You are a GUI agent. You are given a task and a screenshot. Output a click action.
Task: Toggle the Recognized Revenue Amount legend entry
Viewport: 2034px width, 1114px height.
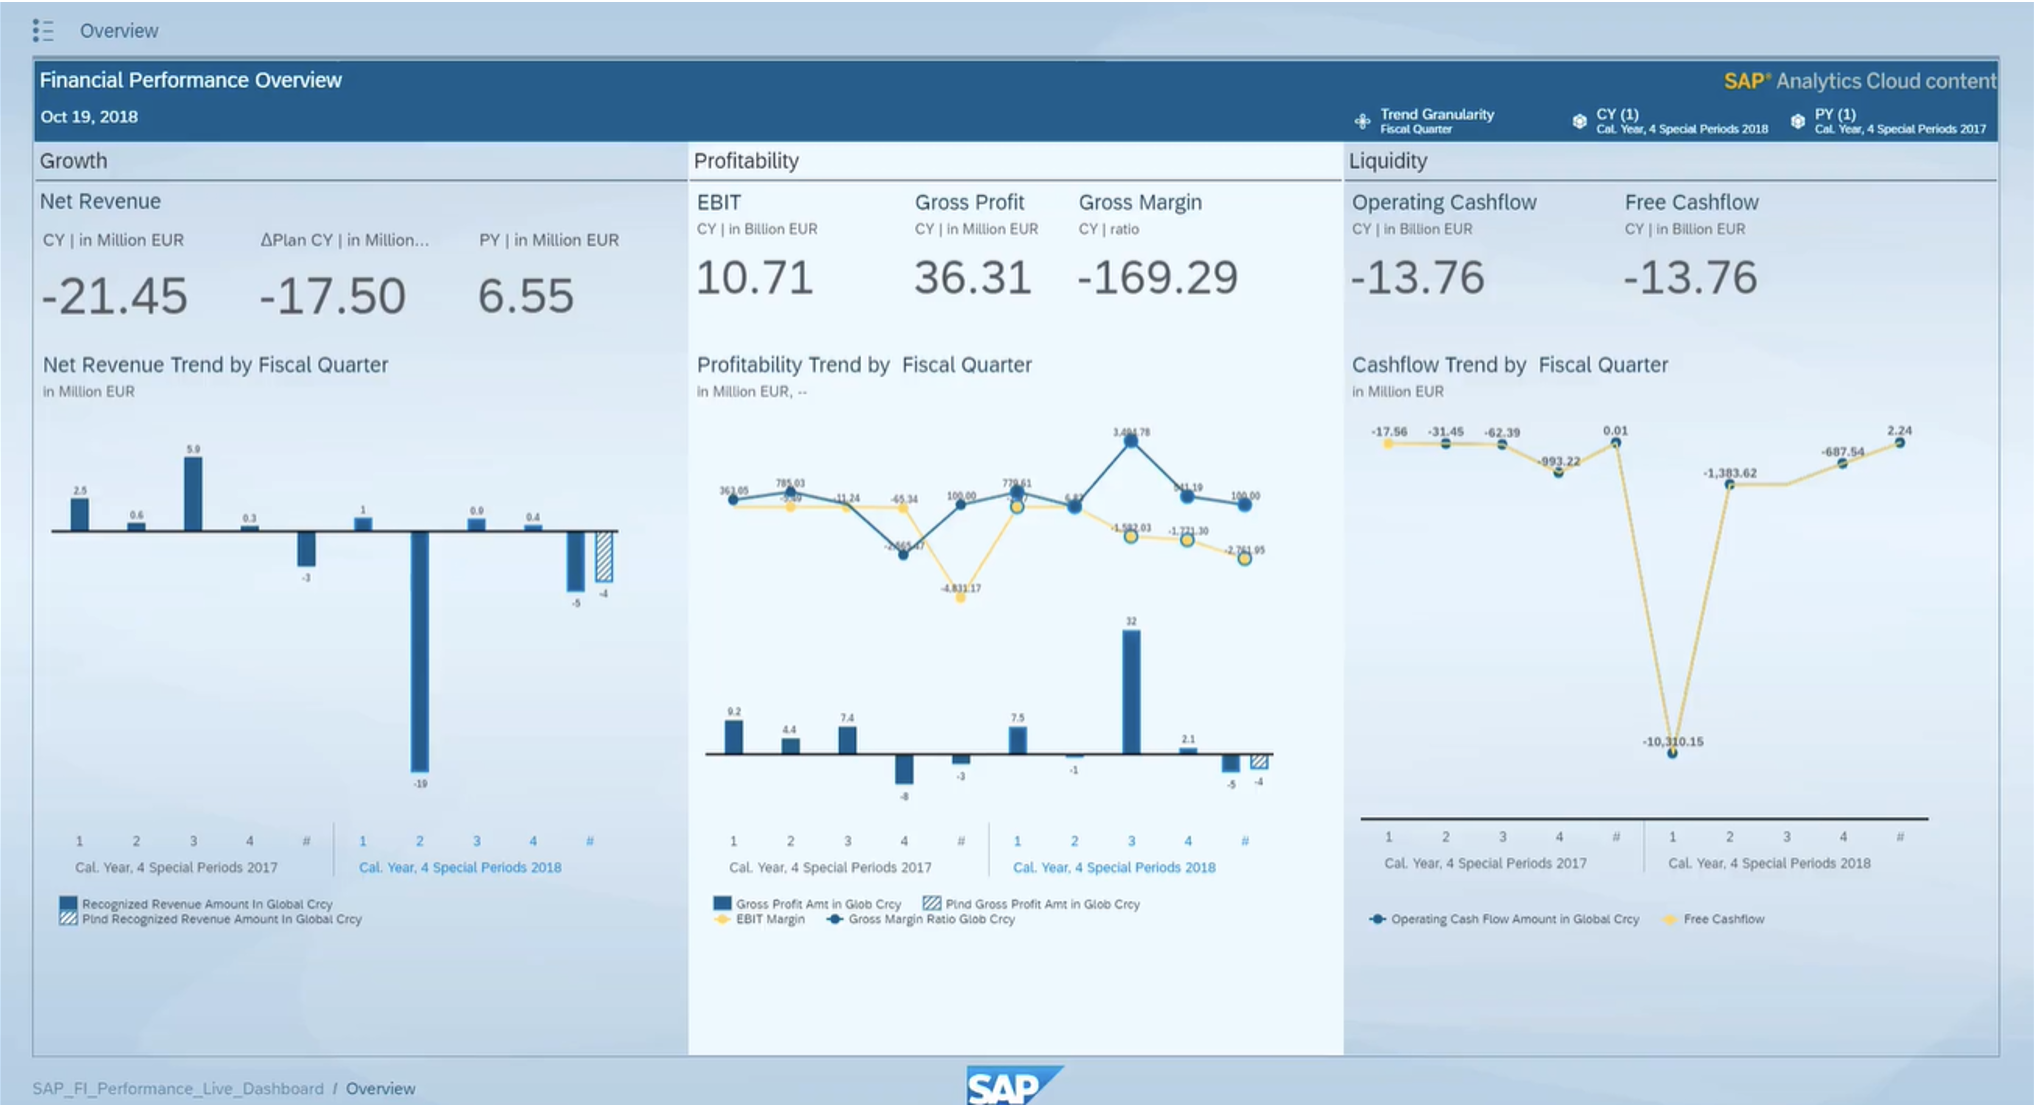coord(206,903)
